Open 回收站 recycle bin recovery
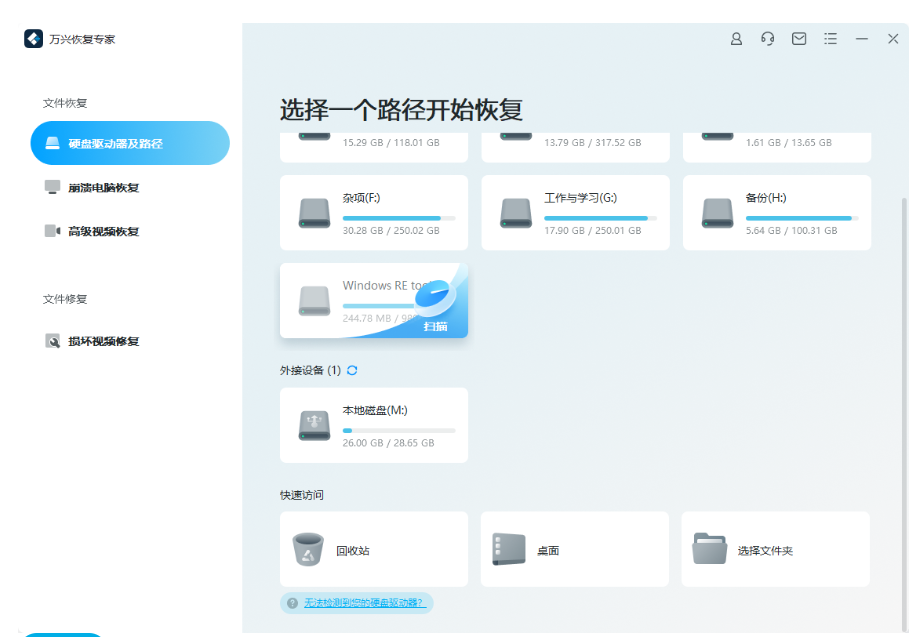This screenshot has width=911, height=637. click(x=373, y=549)
